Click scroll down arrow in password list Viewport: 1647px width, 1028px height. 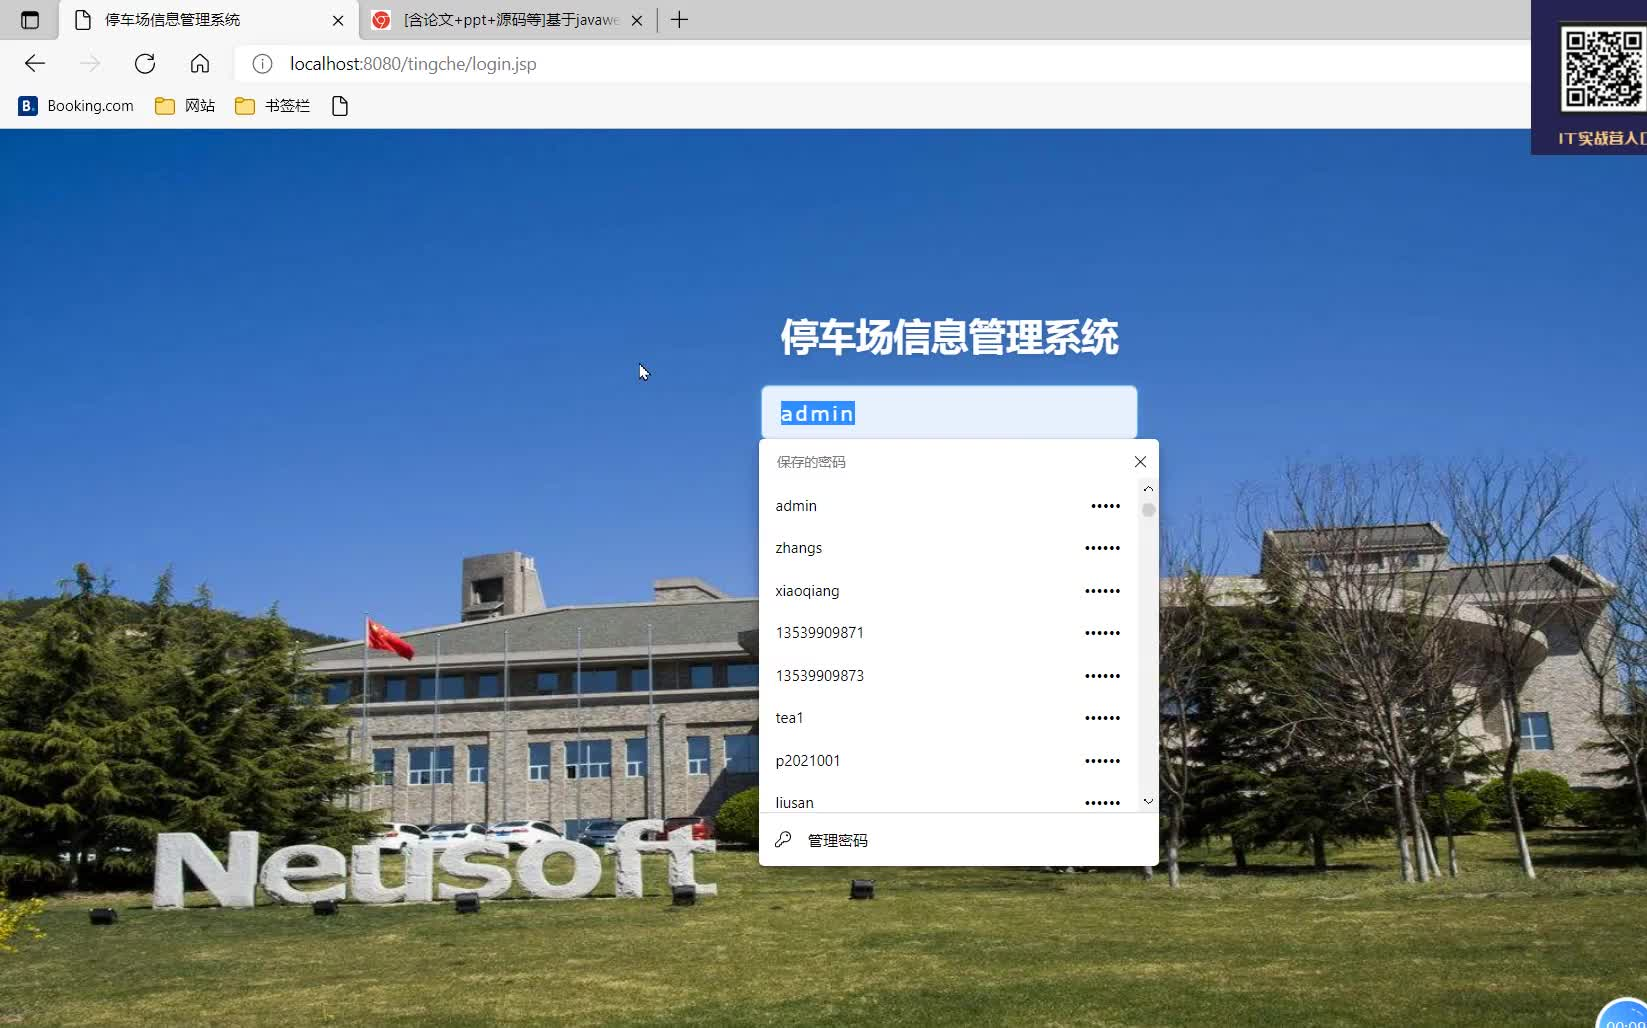tap(1148, 801)
